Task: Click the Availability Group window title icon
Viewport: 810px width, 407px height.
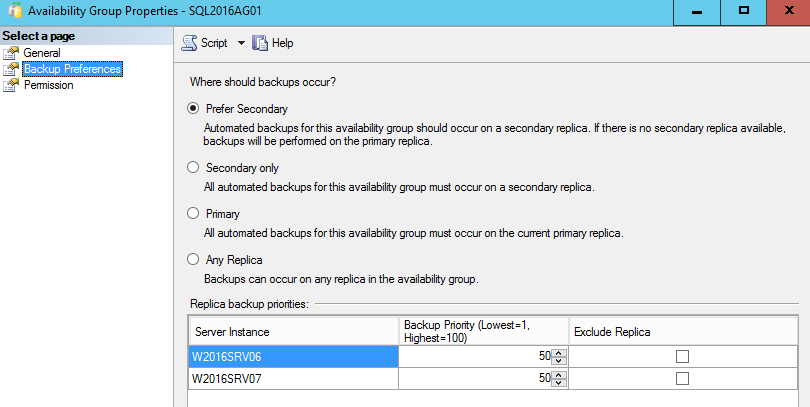Action: coord(15,12)
